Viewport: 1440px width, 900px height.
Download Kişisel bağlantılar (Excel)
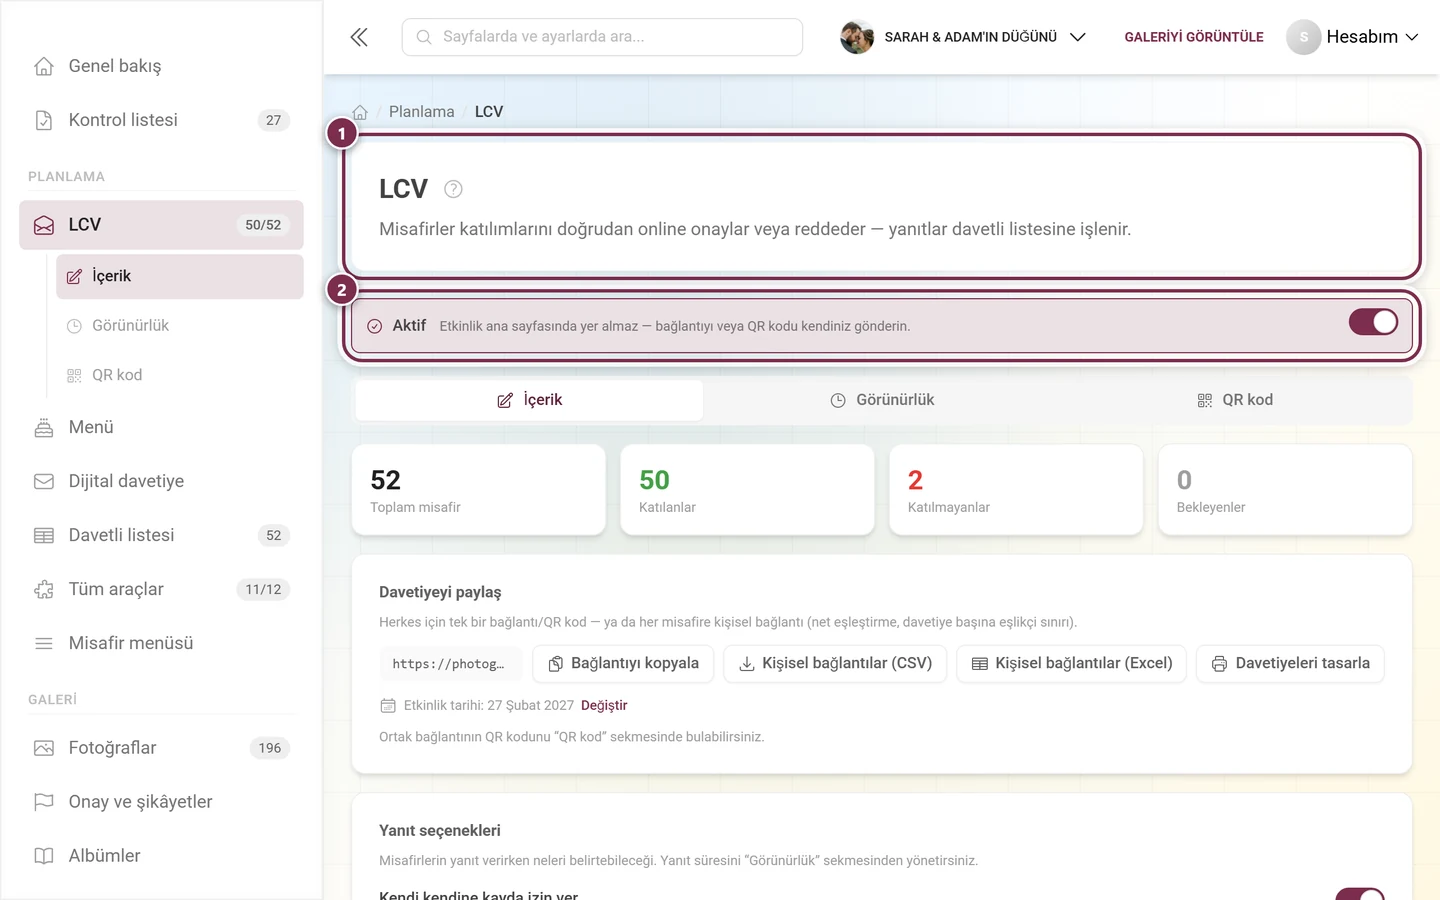[1072, 663]
